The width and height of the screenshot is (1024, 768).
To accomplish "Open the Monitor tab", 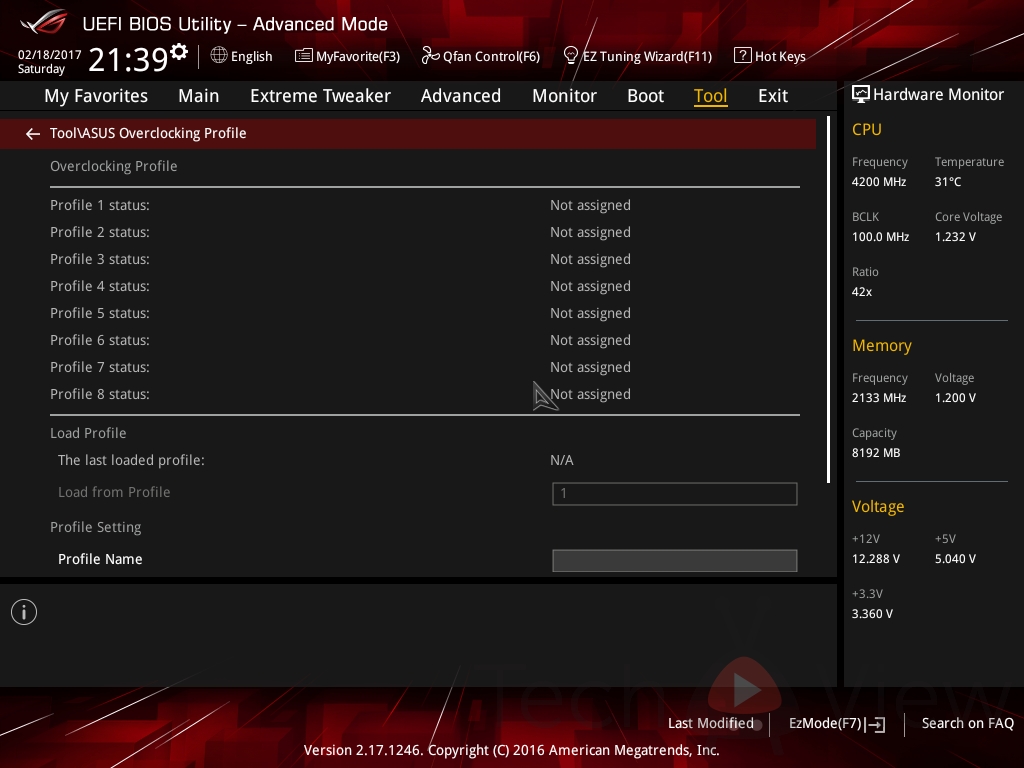I will coord(564,96).
